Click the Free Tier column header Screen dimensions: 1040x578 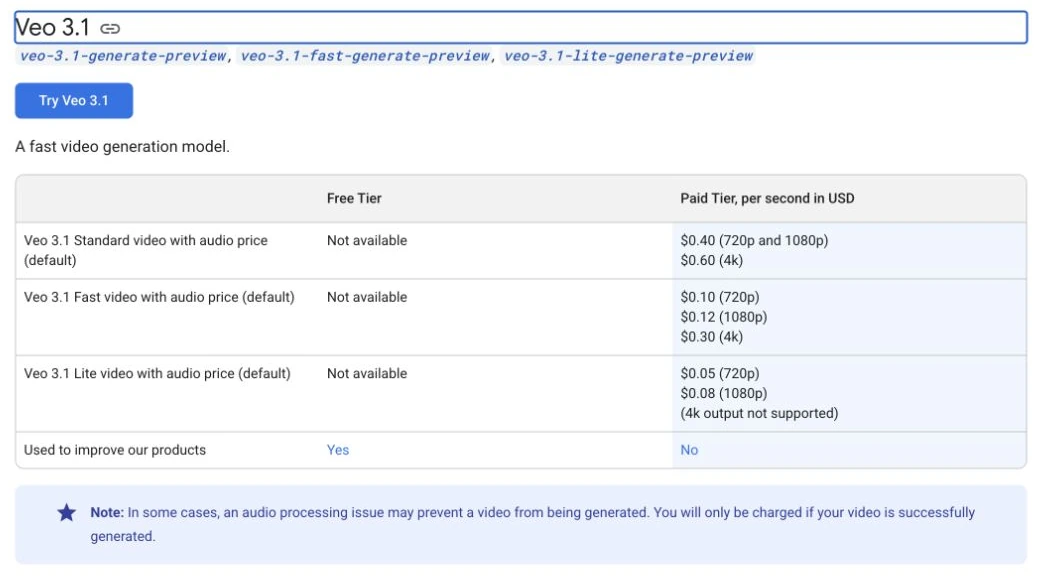(354, 198)
